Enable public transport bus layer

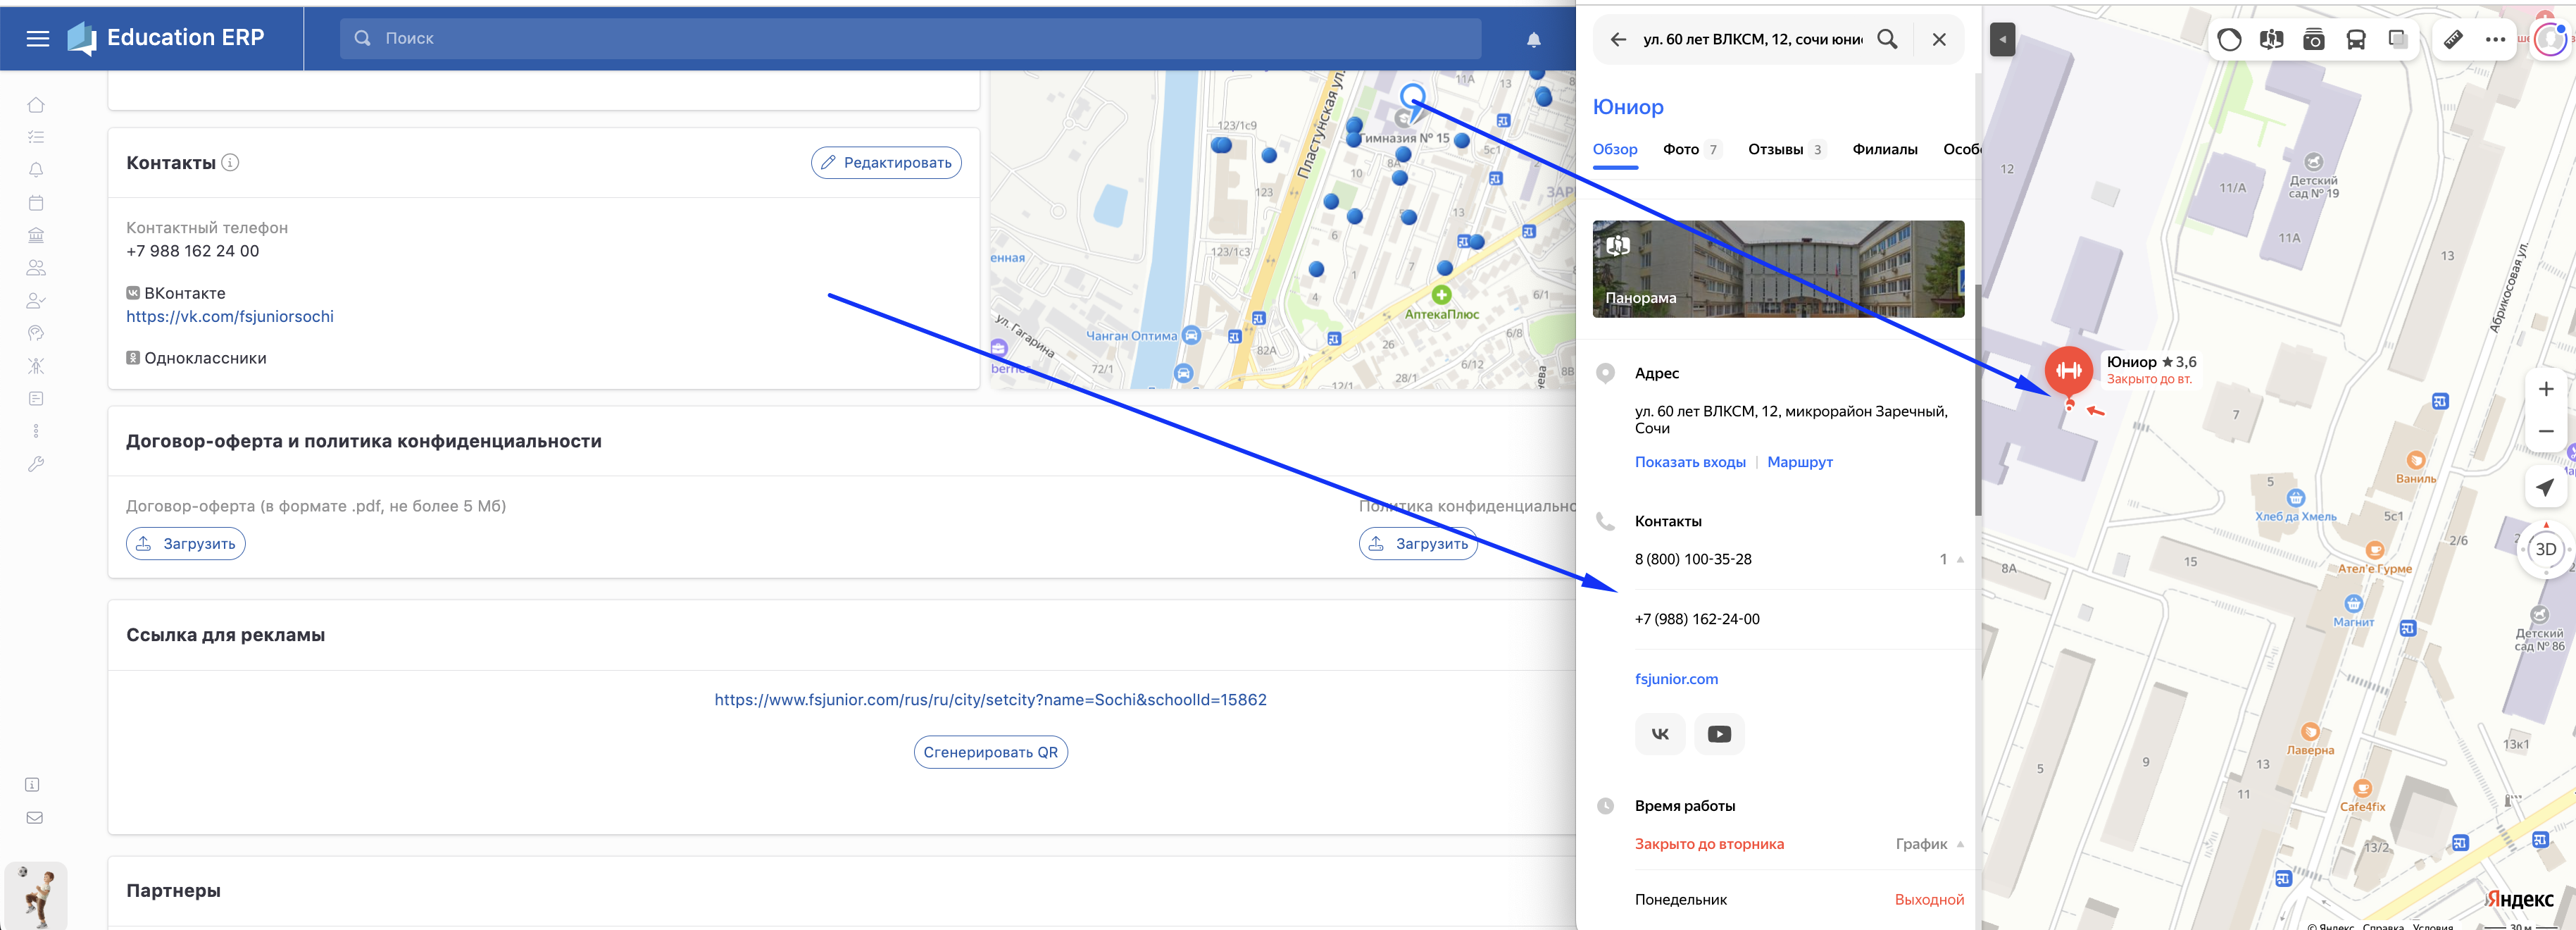(2356, 39)
